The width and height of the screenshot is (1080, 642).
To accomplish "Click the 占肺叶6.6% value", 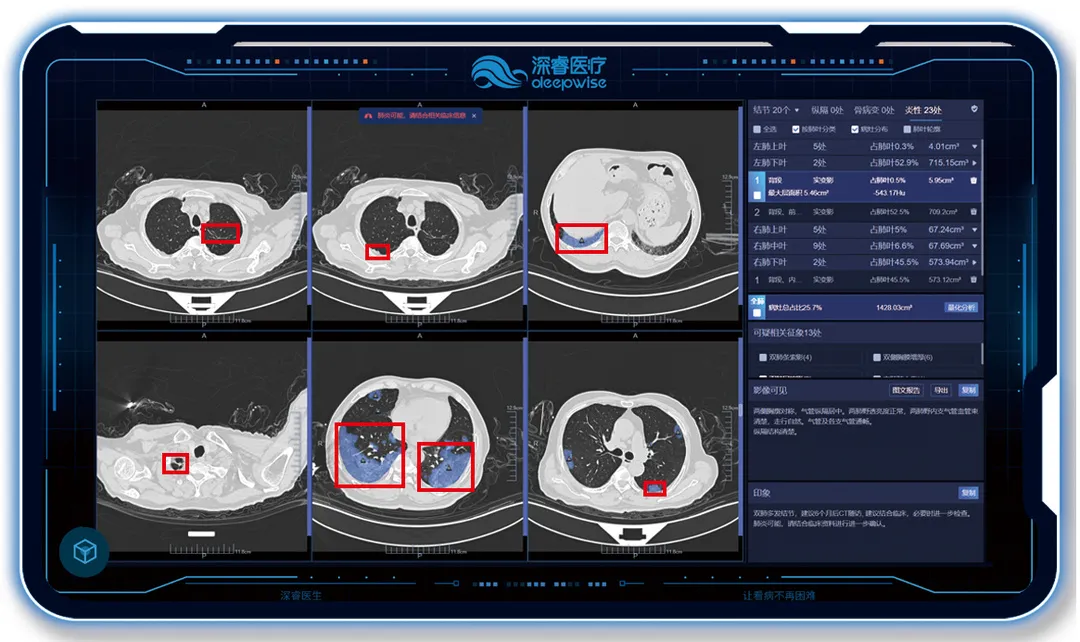I will click(x=891, y=246).
